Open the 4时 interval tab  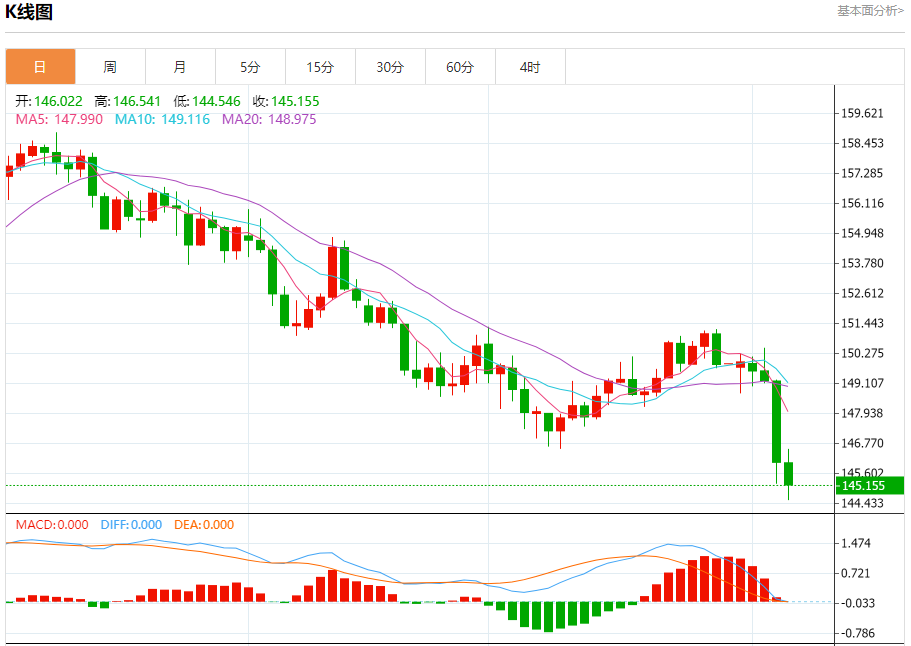click(x=530, y=67)
